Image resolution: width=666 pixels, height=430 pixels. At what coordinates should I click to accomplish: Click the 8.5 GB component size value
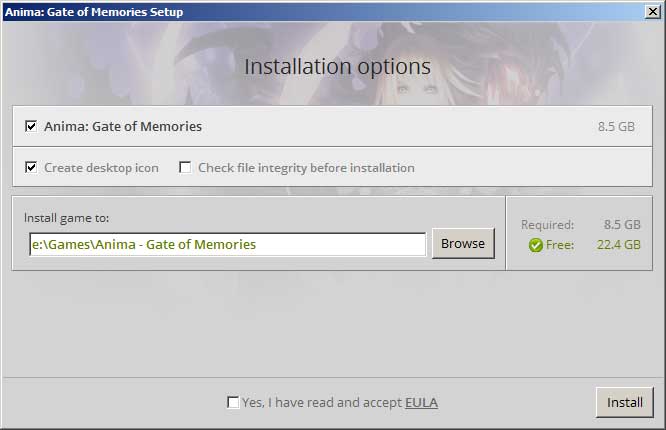[616, 127]
